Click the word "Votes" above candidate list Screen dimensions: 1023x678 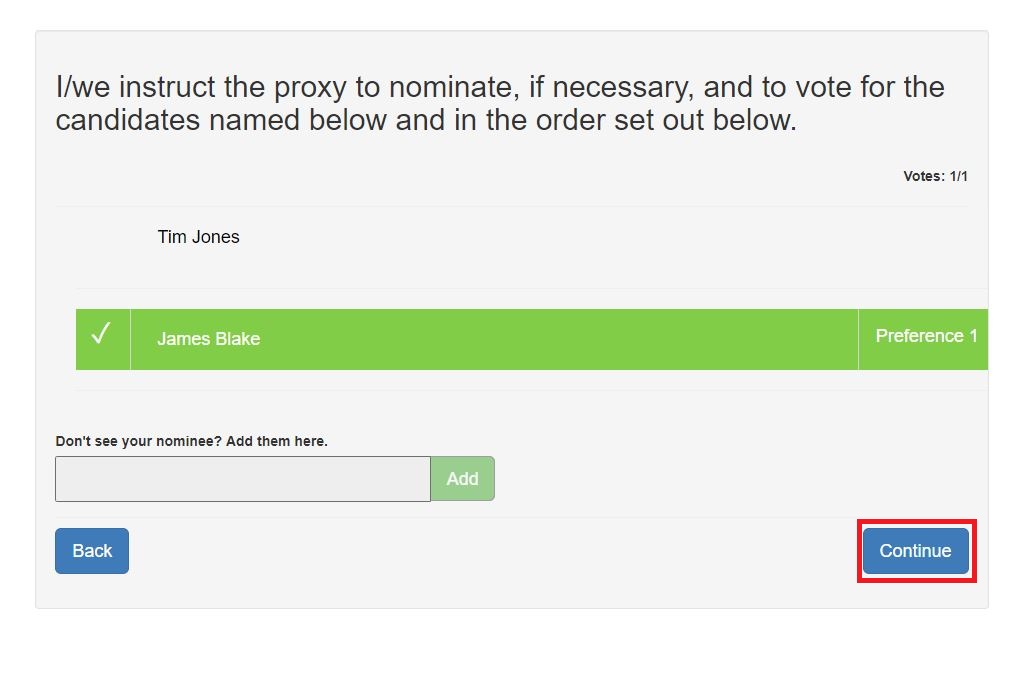tap(922, 176)
